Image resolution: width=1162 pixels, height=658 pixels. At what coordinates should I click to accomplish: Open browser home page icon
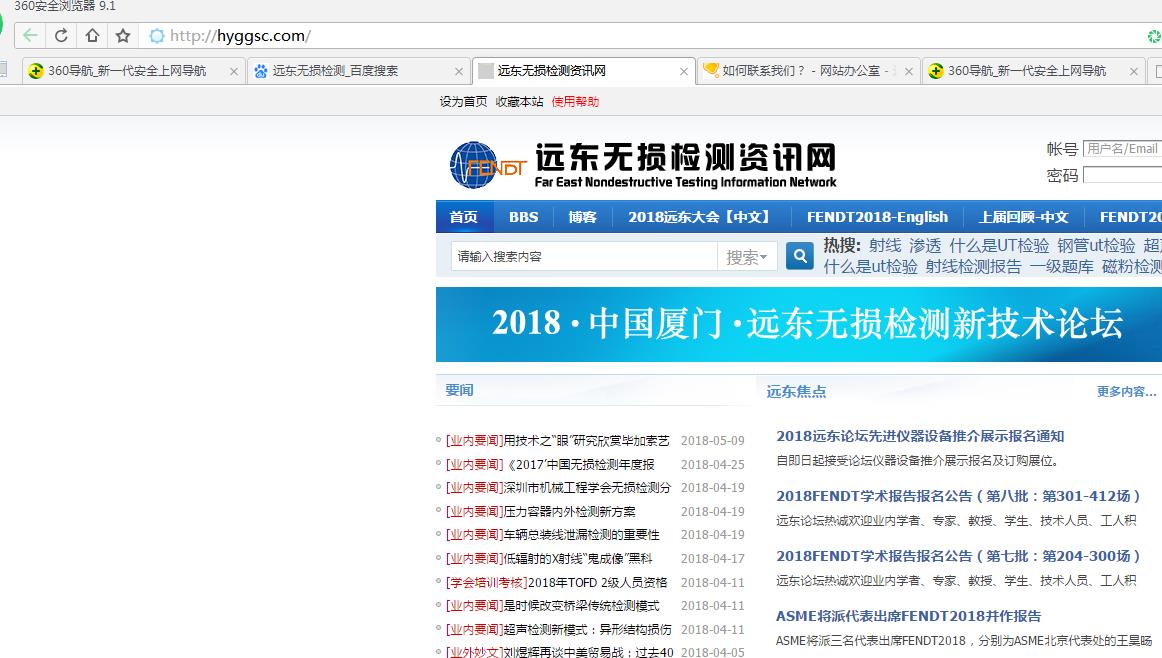pos(92,36)
